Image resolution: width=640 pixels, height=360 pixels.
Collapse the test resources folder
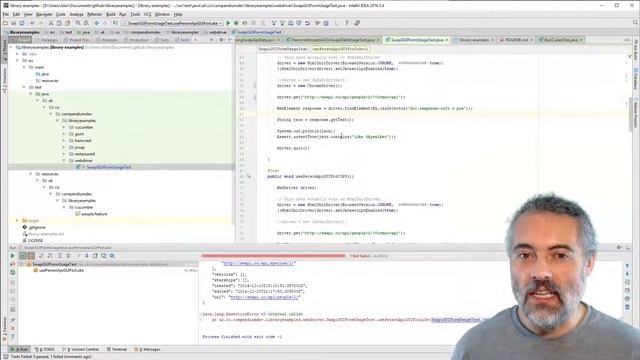pos(31,174)
